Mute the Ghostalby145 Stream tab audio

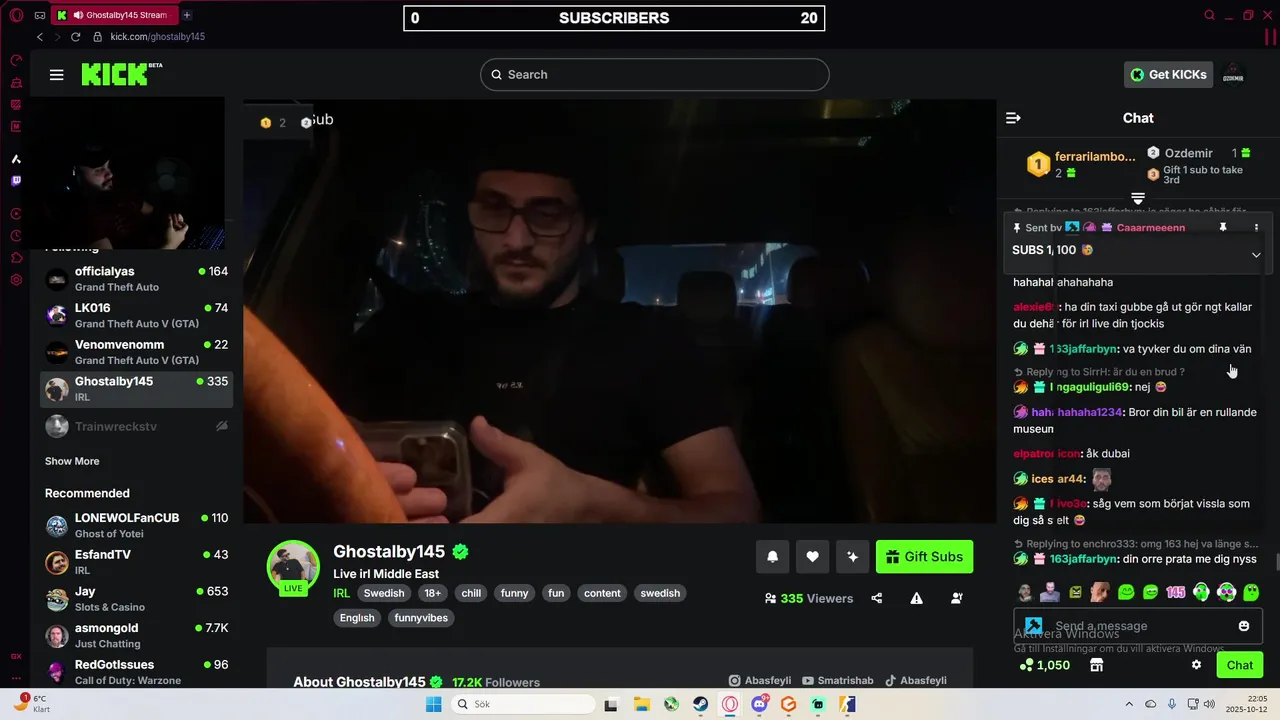78,15
